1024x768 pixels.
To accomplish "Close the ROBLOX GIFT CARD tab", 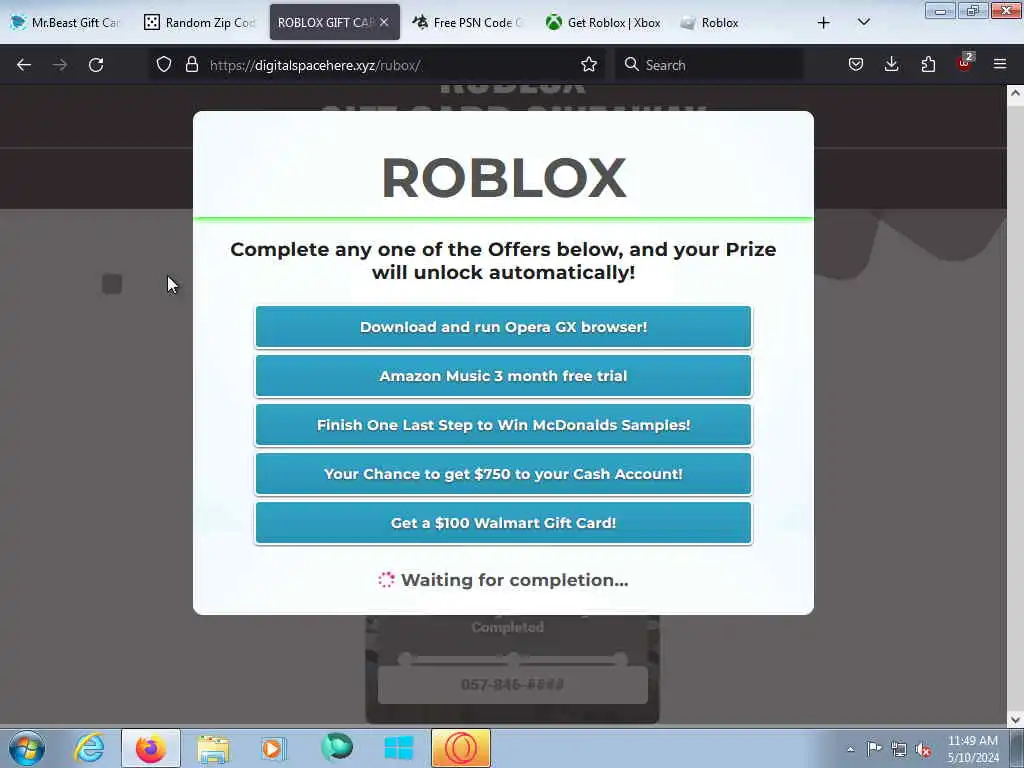I will click(x=384, y=22).
